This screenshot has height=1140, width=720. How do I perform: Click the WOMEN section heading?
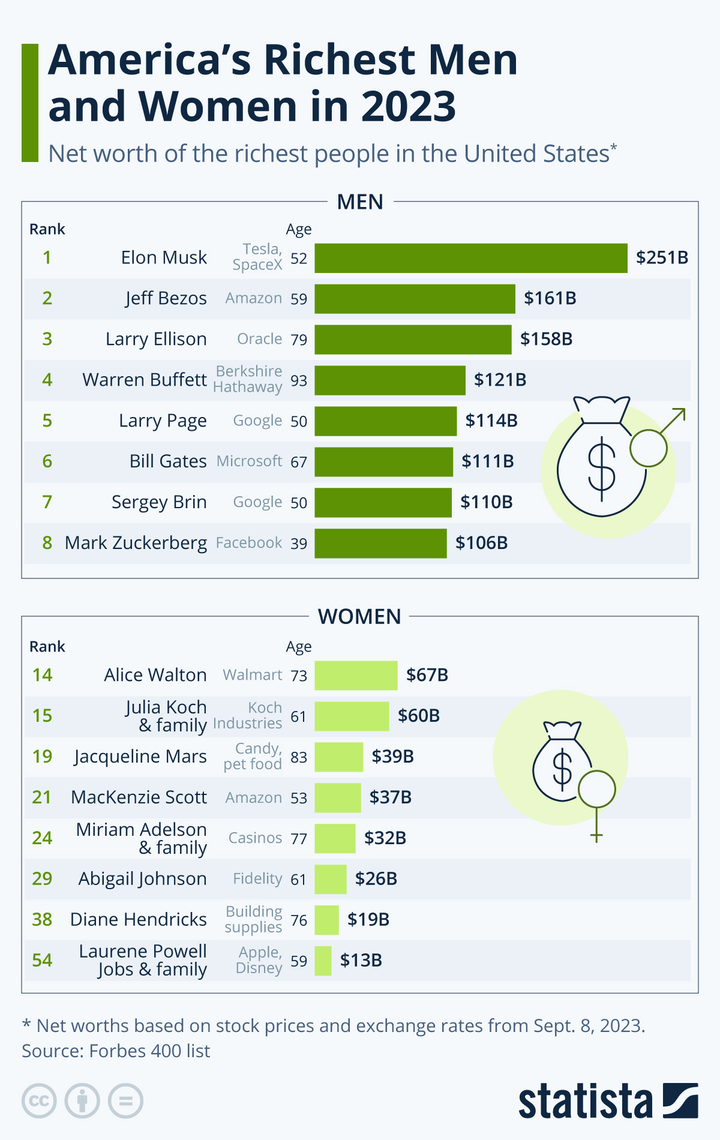pos(359,616)
